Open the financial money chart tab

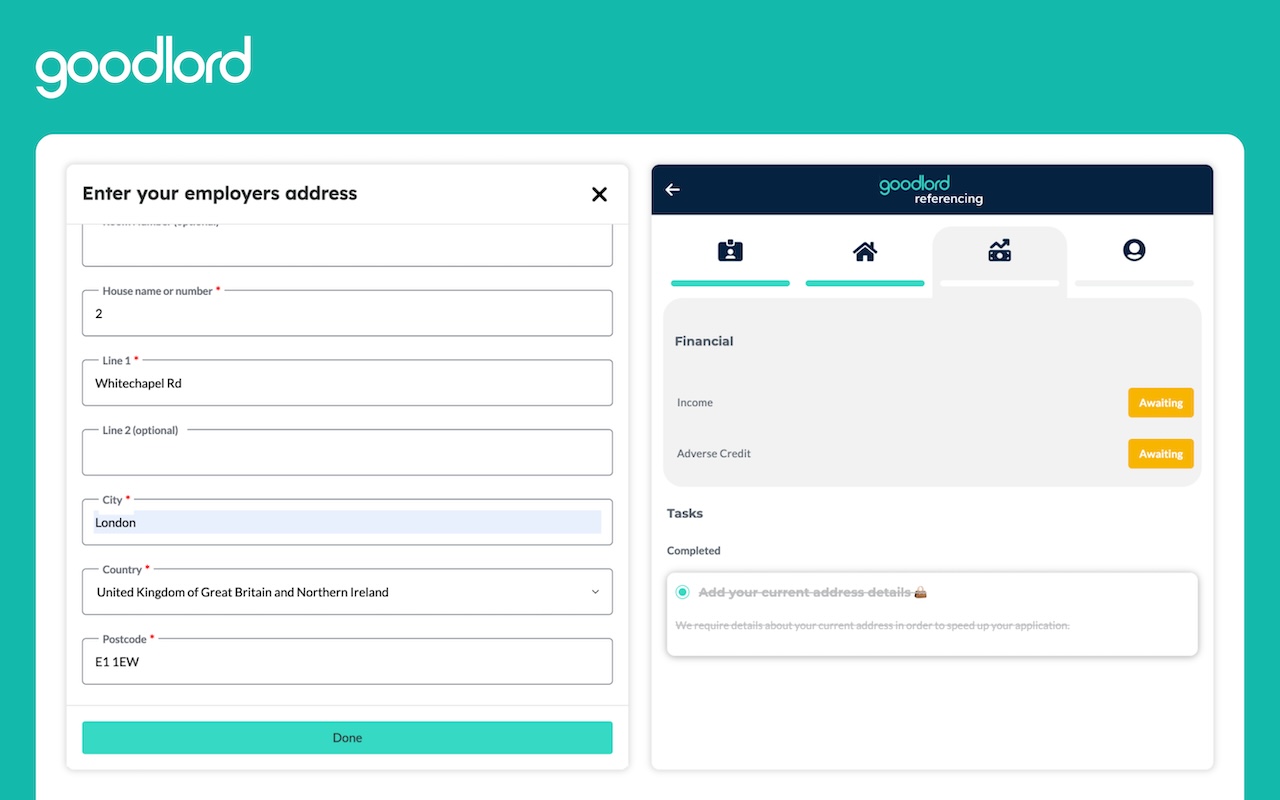pos(999,251)
